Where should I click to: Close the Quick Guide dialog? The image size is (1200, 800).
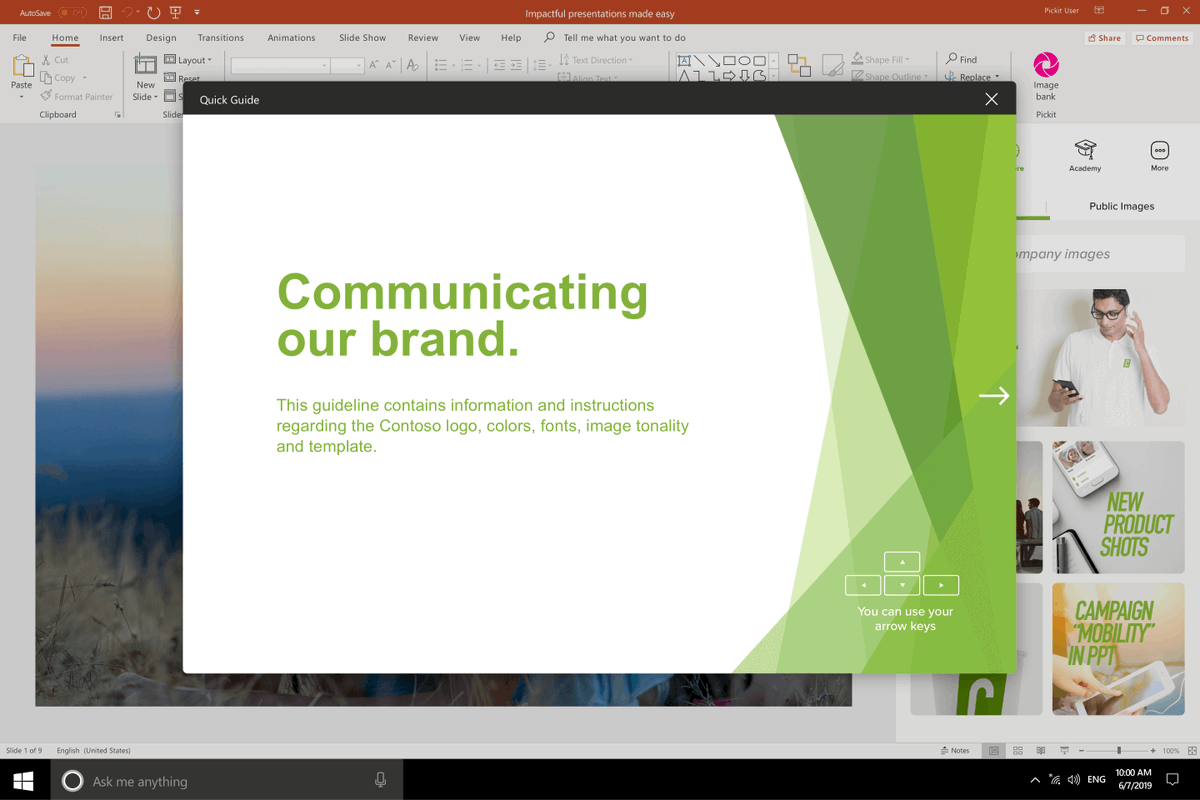pyautogui.click(x=991, y=99)
